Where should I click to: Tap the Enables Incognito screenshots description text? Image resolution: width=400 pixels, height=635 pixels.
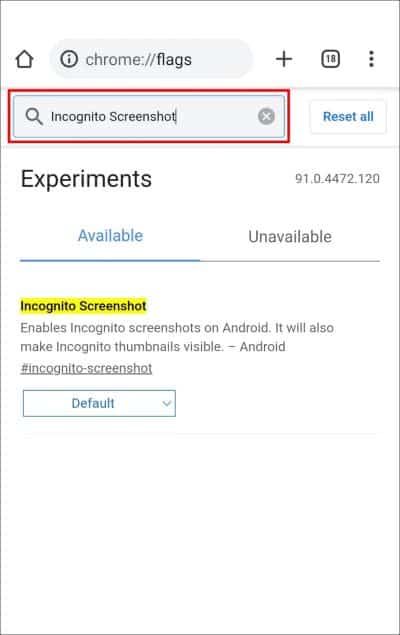click(x=177, y=337)
